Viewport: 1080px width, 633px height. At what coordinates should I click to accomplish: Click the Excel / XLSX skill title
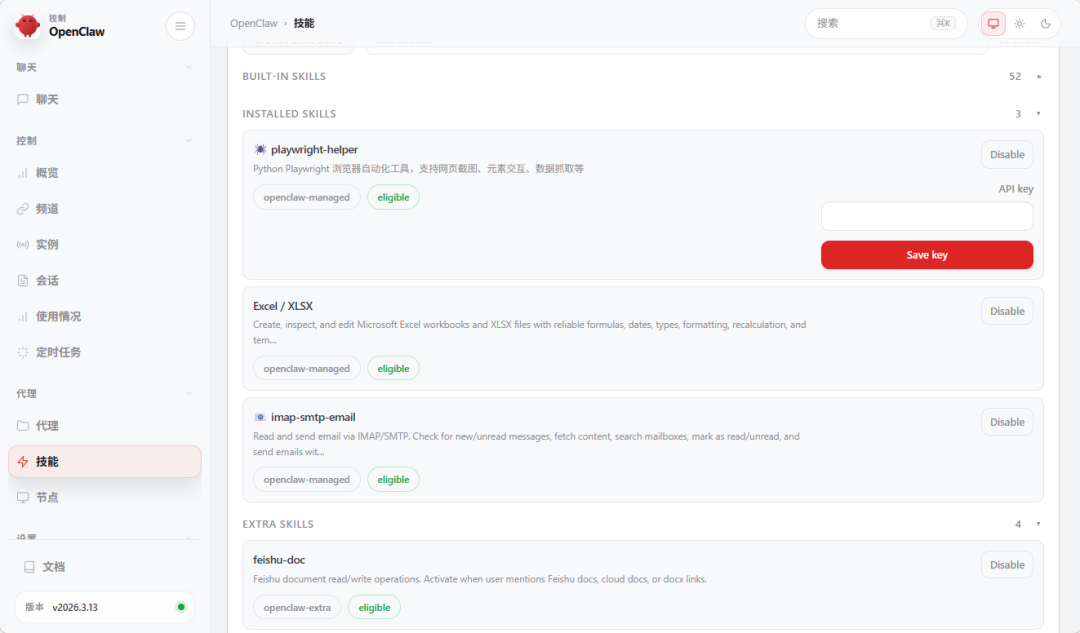pos(283,306)
